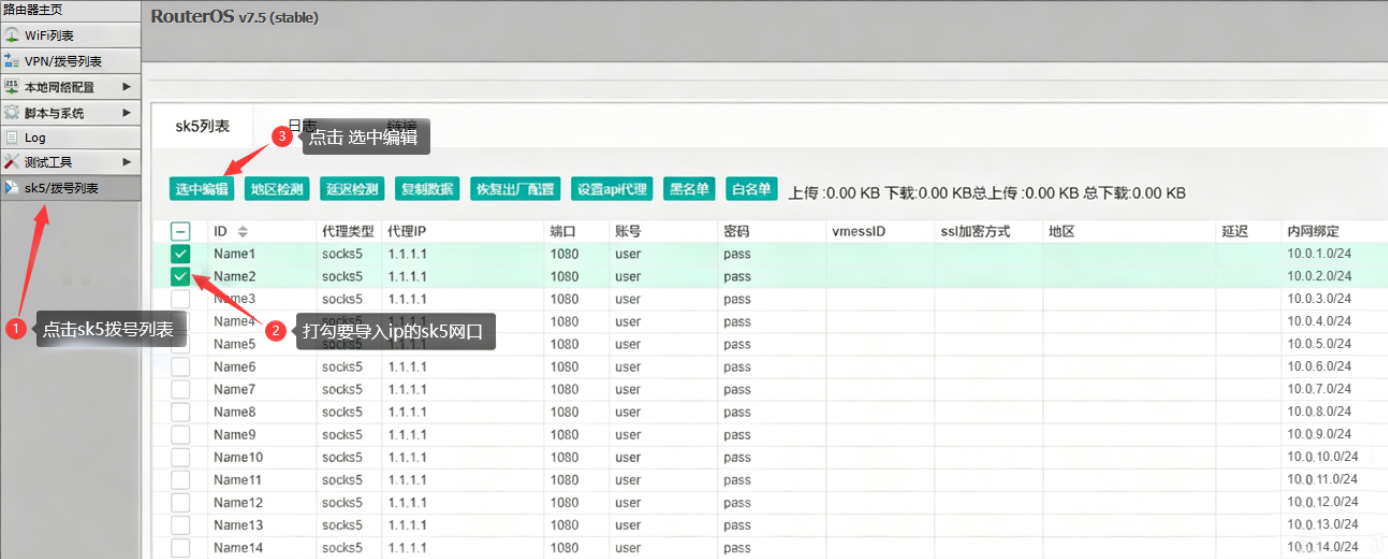Image resolution: width=1388 pixels, height=559 pixels.
Task: Click the 本地网络配置 sidebar icon
Action: 13,87
